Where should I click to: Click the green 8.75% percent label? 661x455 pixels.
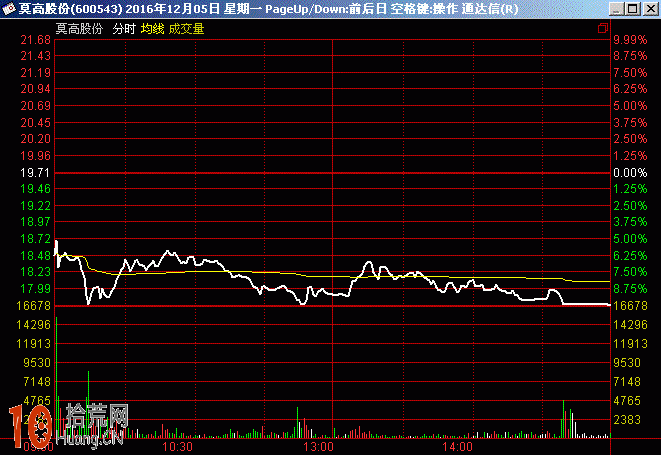pos(630,288)
